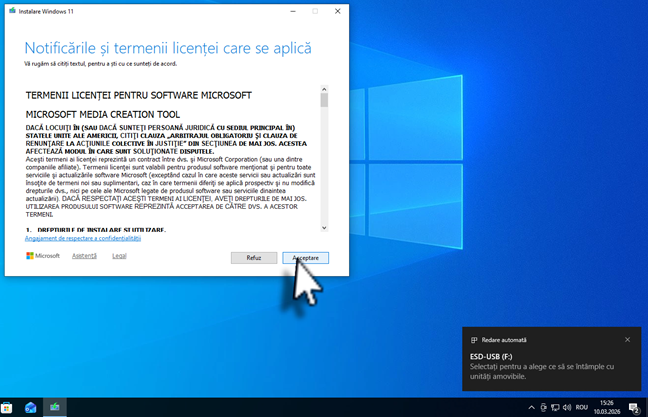Click the network tray icon
The image size is (648, 417).
pyautogui.click(x=555, y=407)
